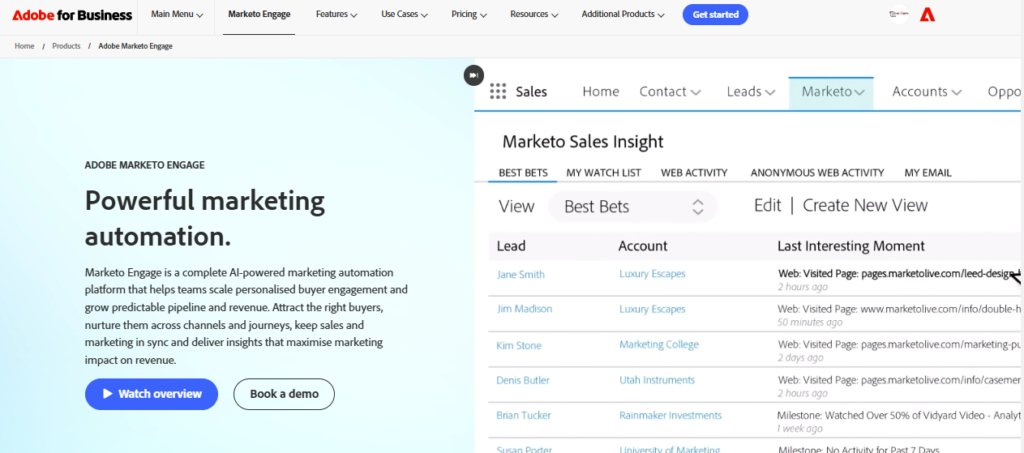Click the Marketo Sales Insight title

coord(583,141)
